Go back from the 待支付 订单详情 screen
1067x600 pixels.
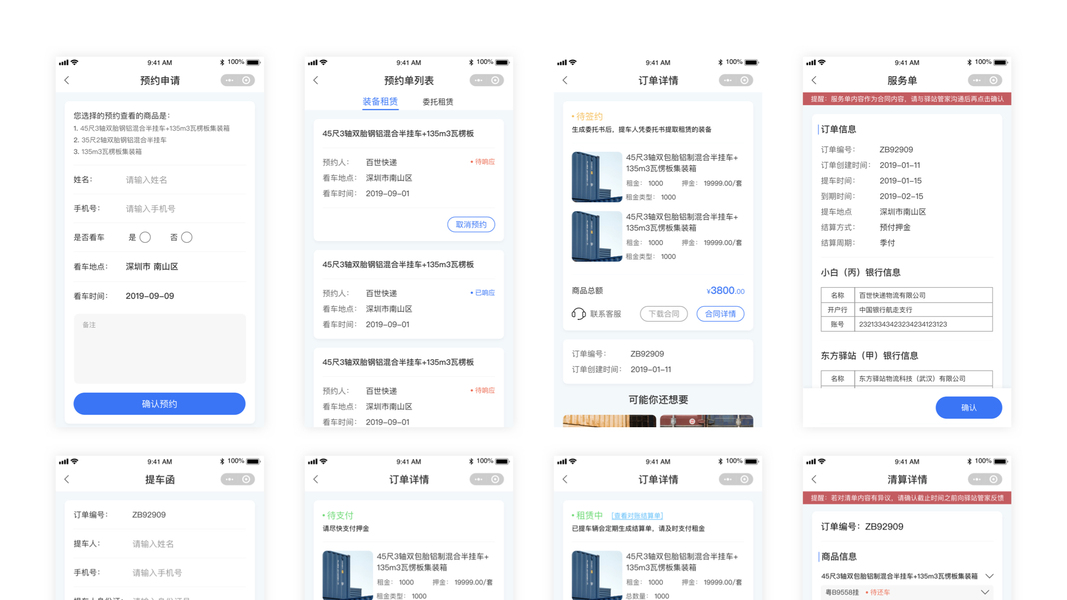point(316,480)
